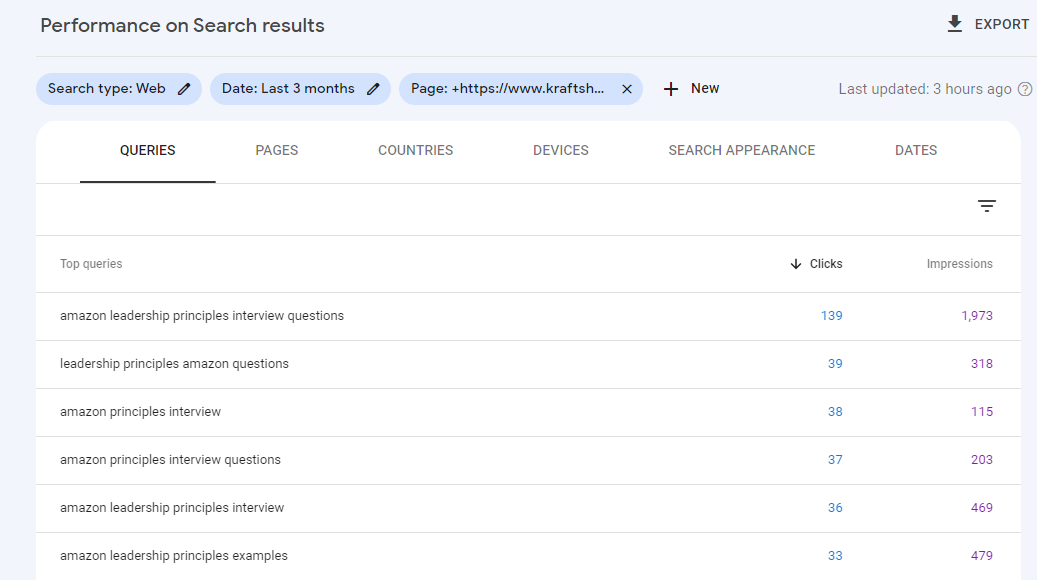Click the 469 impressions value
This screenshot has width=1037, height=580.
tap(981, 508)
